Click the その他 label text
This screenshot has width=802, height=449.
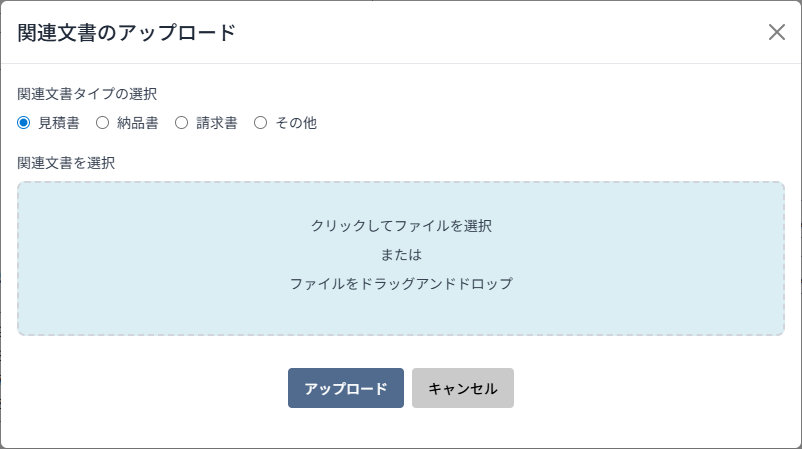pos(296,123)
